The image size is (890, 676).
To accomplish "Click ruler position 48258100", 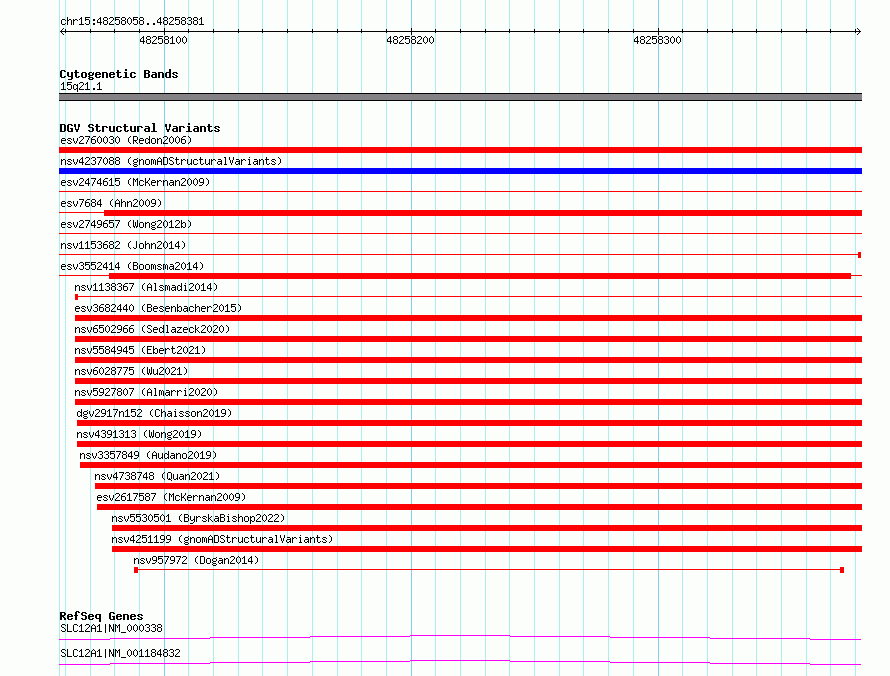I will click(163, 40).
